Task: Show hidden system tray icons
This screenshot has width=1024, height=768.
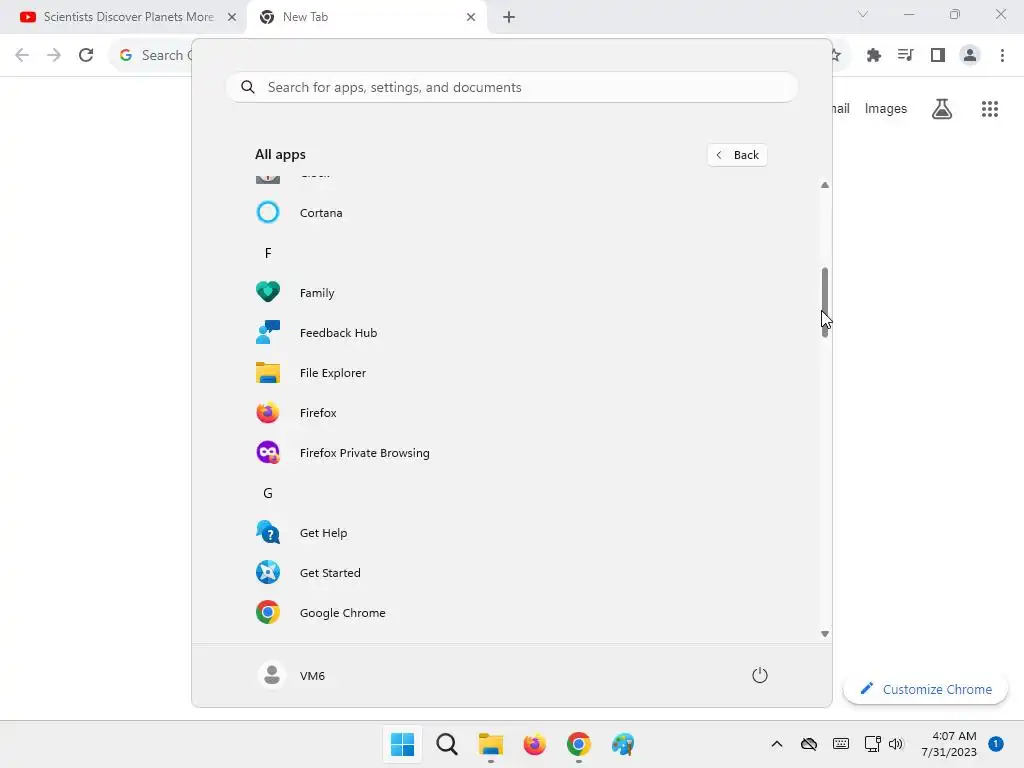Action: pos(776,744)
